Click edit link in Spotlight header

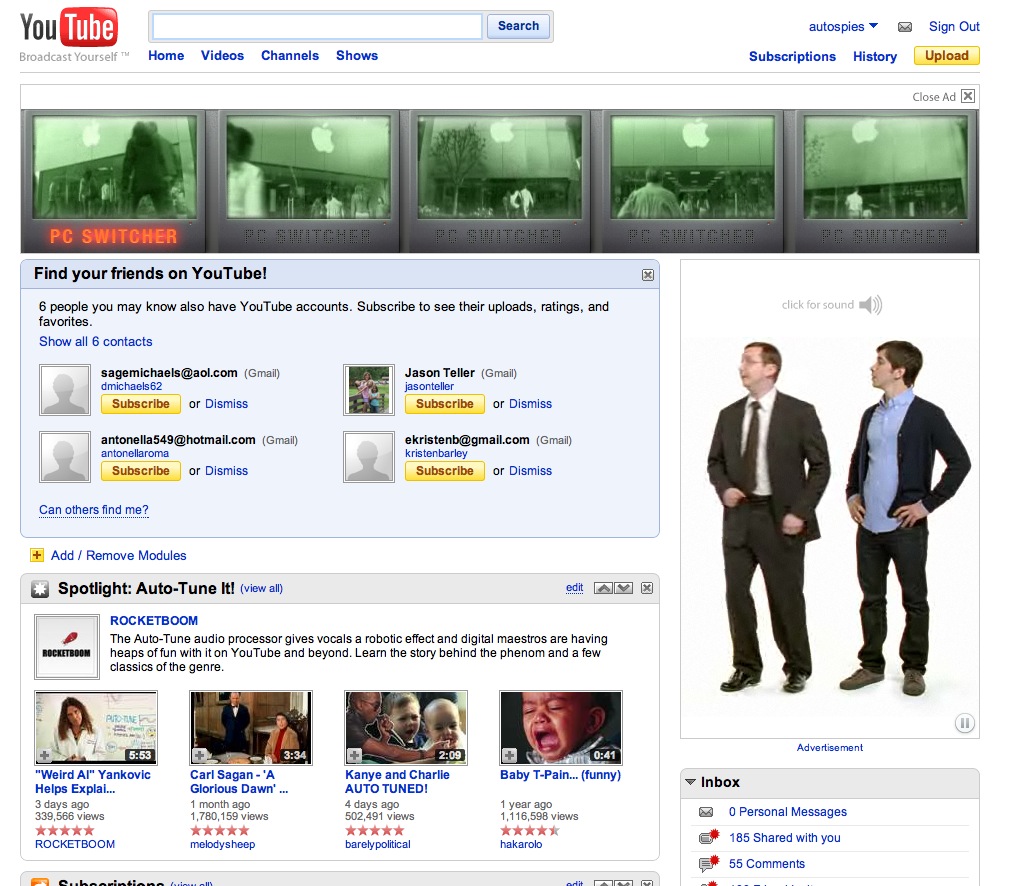(574, 587)
